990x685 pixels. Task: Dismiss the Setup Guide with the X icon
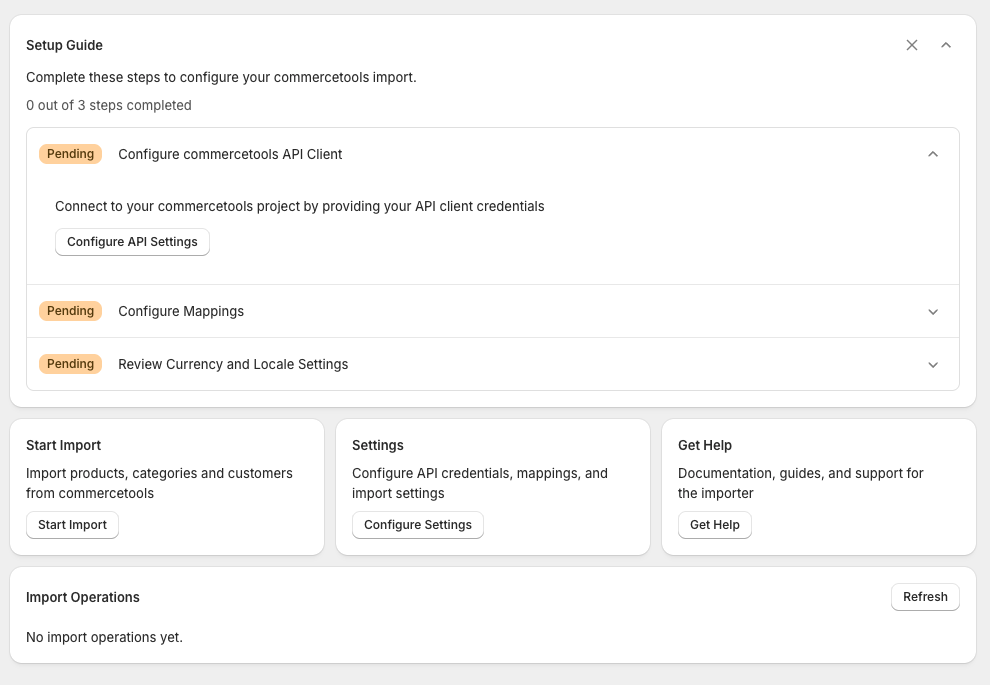912,45
